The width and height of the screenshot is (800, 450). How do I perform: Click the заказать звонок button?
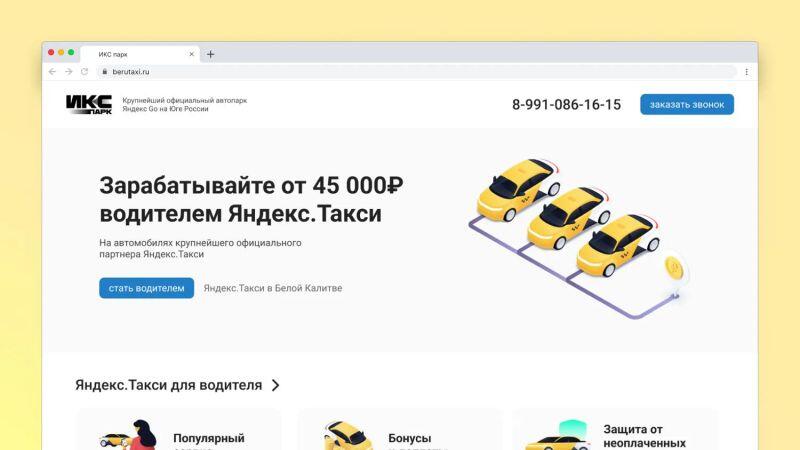click(x=686, y=105)
